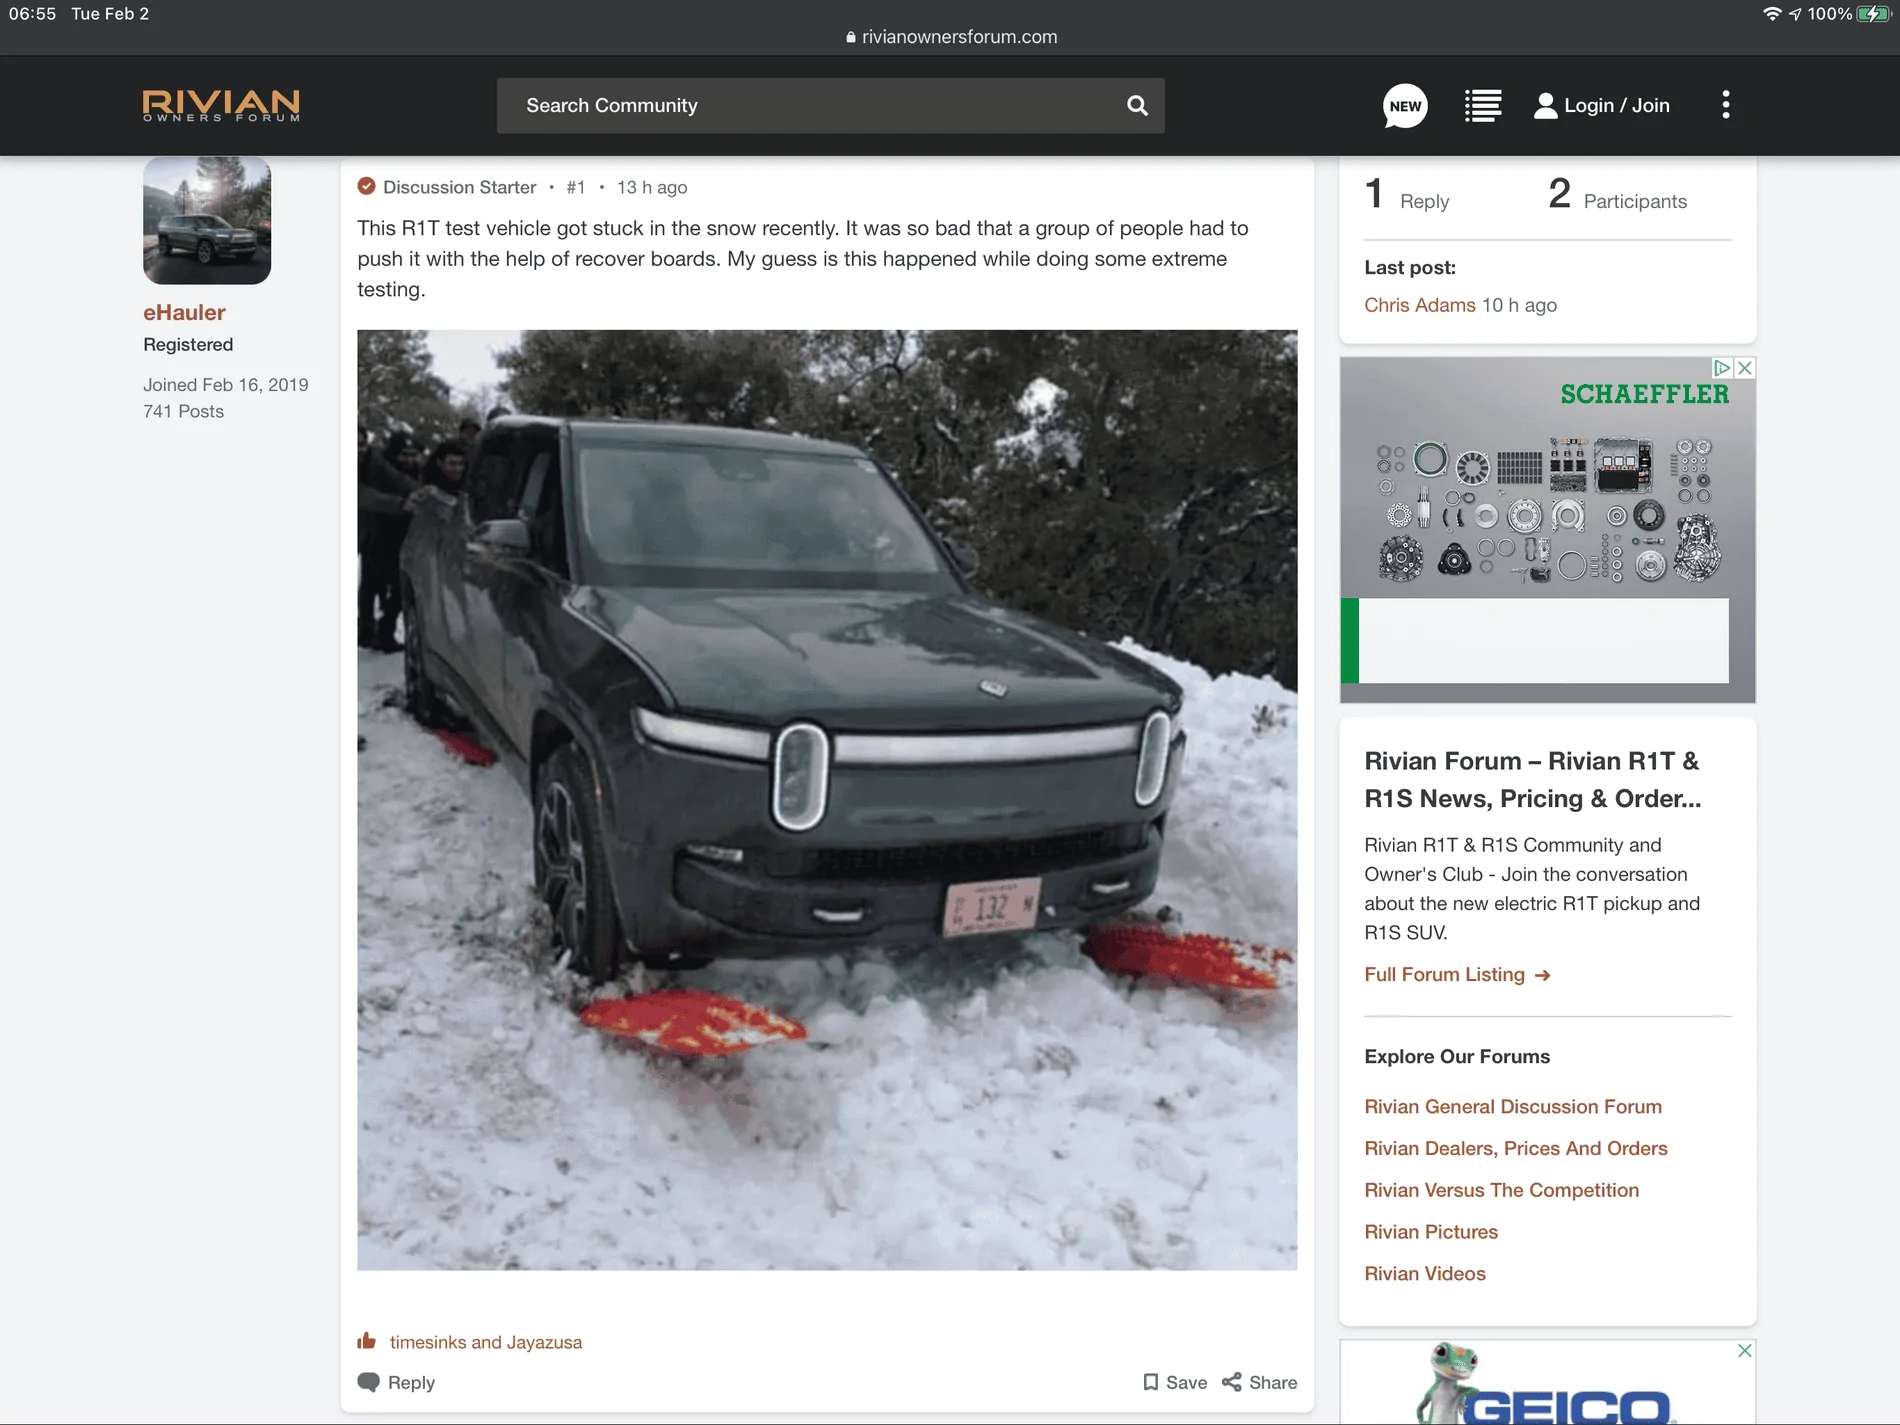Click the post number #1 link

point(576,187)
